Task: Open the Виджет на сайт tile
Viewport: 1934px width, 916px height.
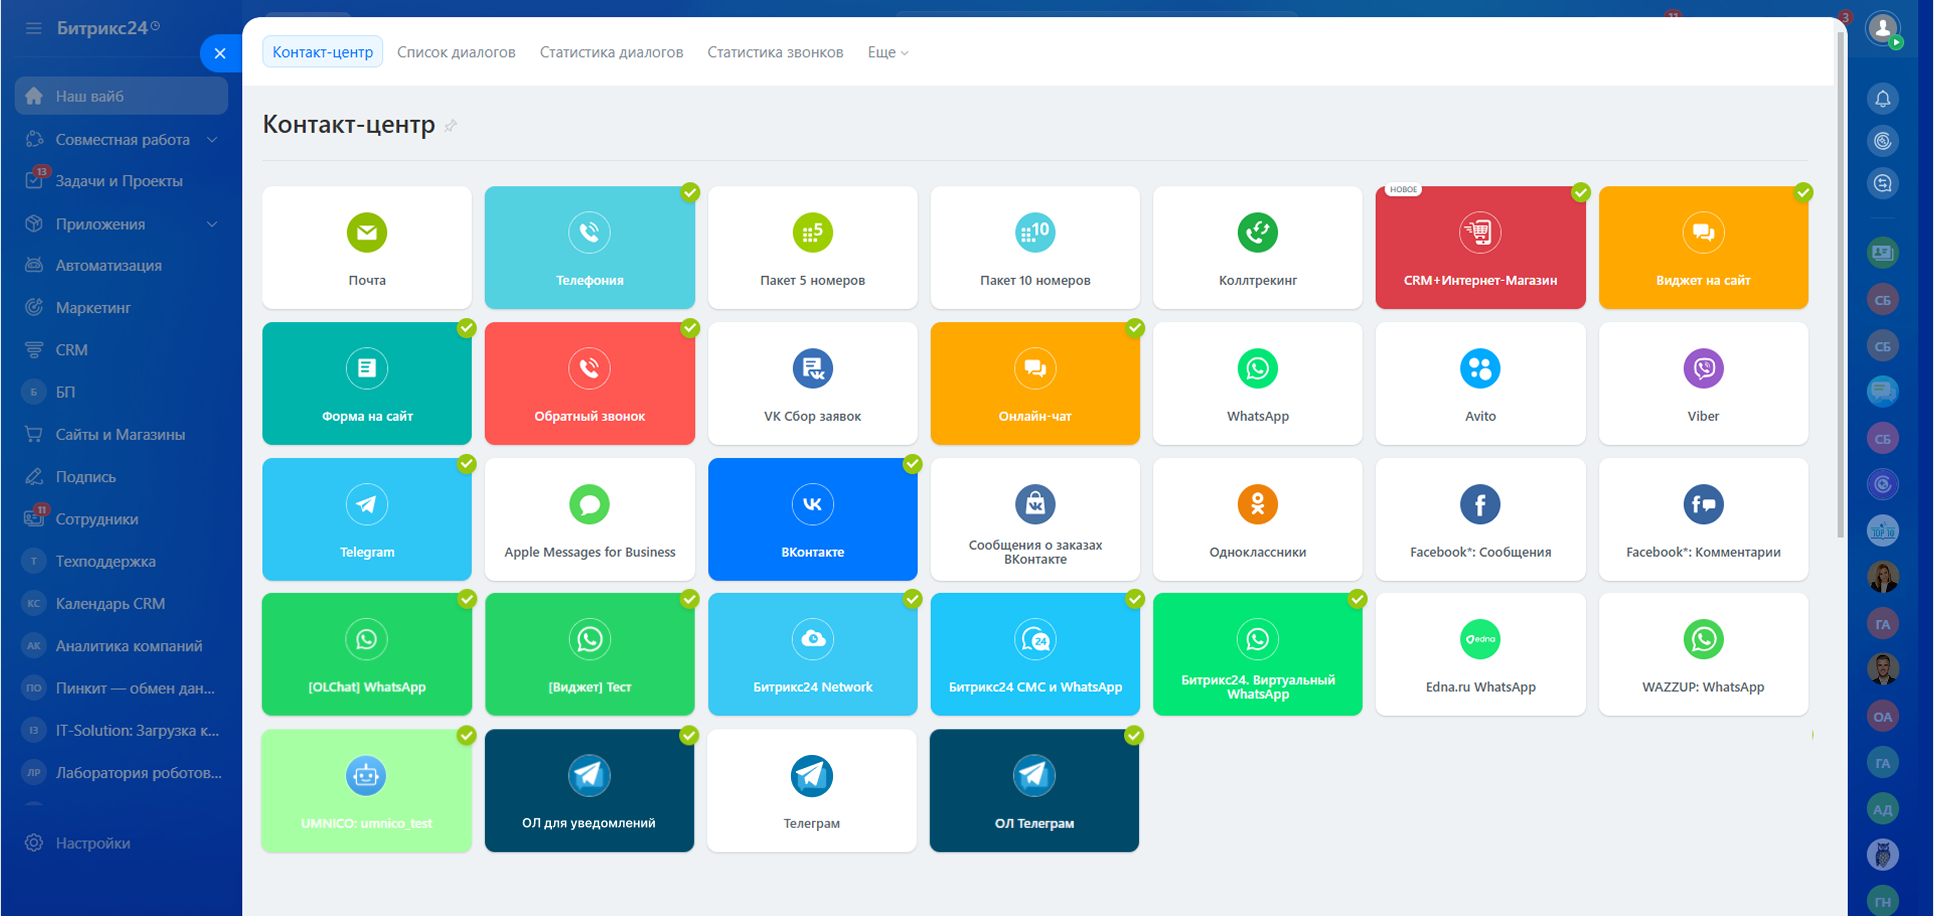Action: coord(1704,247)
